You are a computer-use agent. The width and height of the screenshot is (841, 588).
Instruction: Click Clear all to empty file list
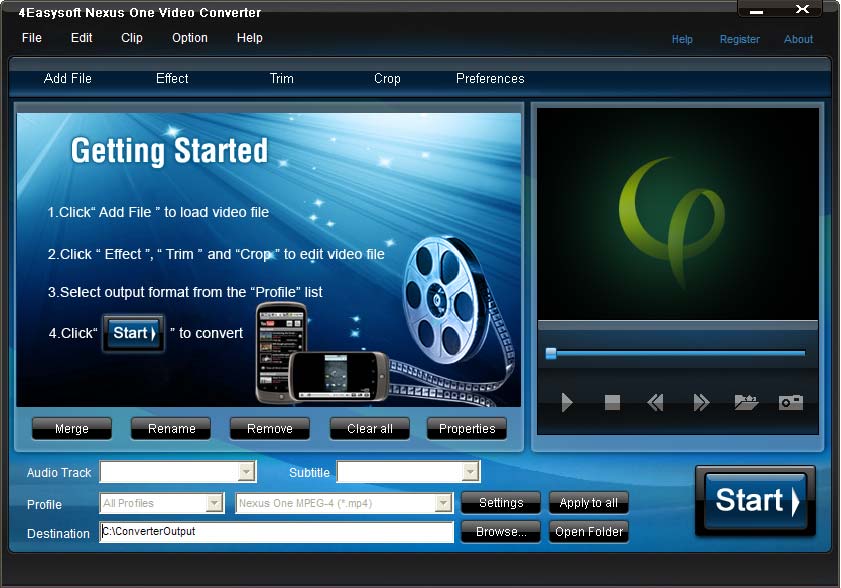click(369, 428)
